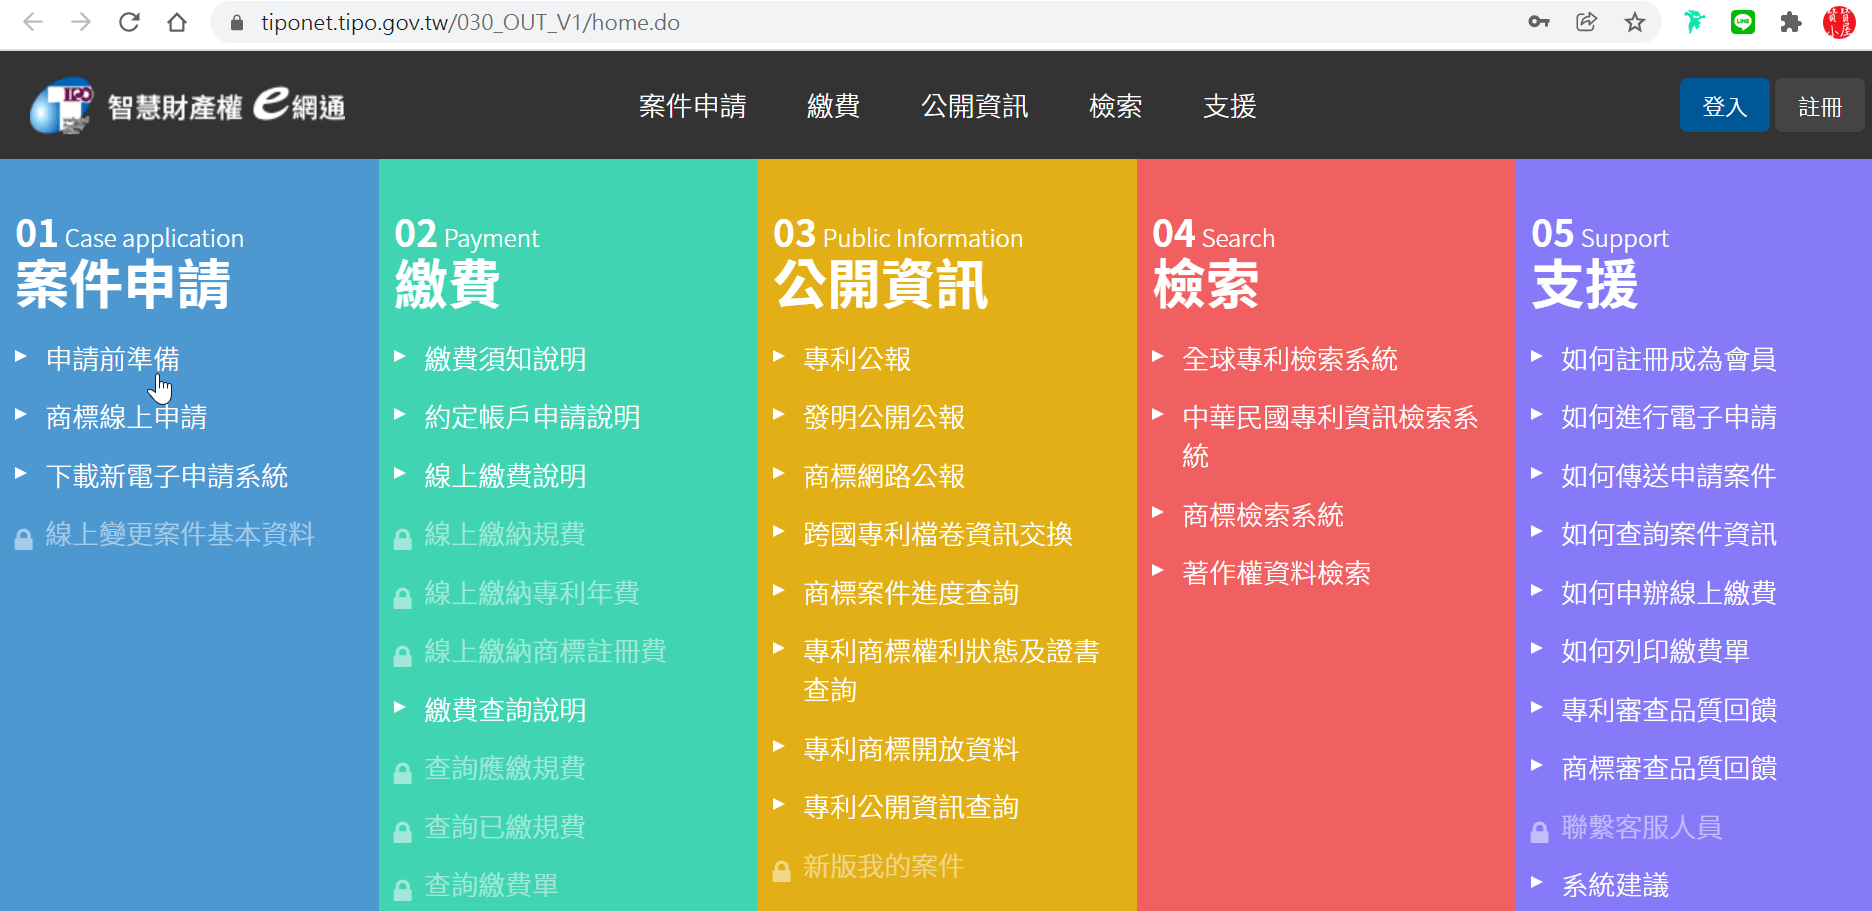Open 商標案件進度查詢 link
Image resolution: width=1872 pixels, height=911 pixels.
click(x=911, y=593)
